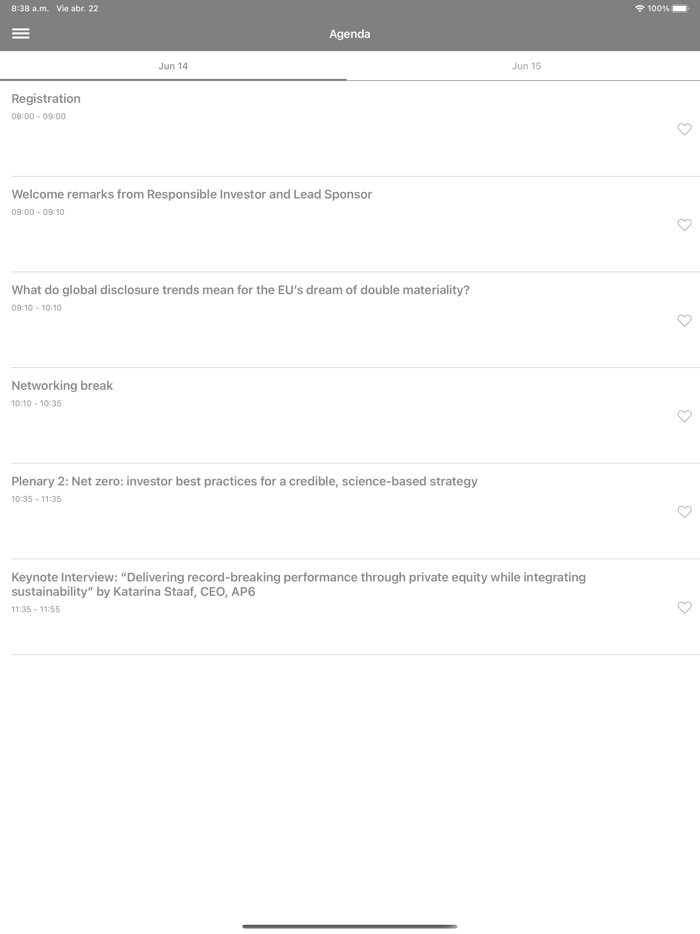The height and width of the screenshot is (934, 700).
Task: Favorite the Keynote Interview session
Action: (x=684, y=607)
